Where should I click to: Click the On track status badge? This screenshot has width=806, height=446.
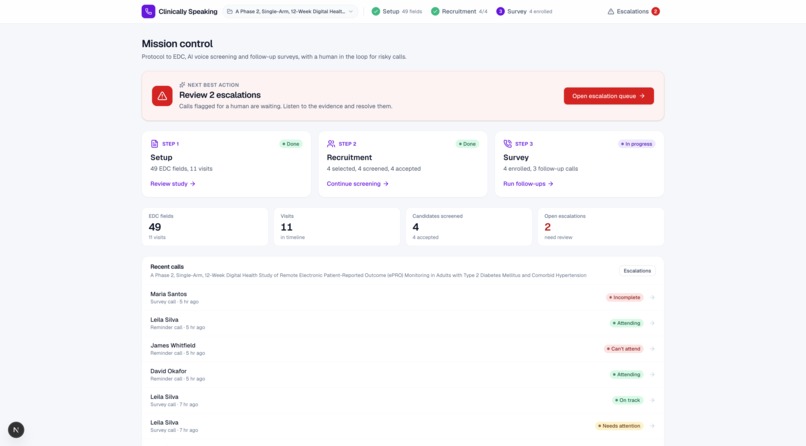[628, 400]
